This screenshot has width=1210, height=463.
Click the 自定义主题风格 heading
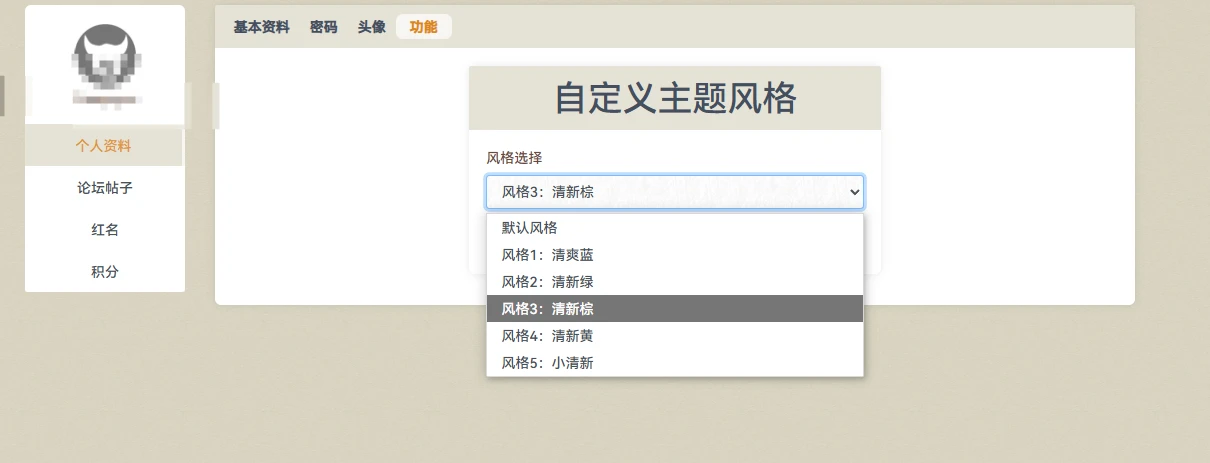click(675, 99)
